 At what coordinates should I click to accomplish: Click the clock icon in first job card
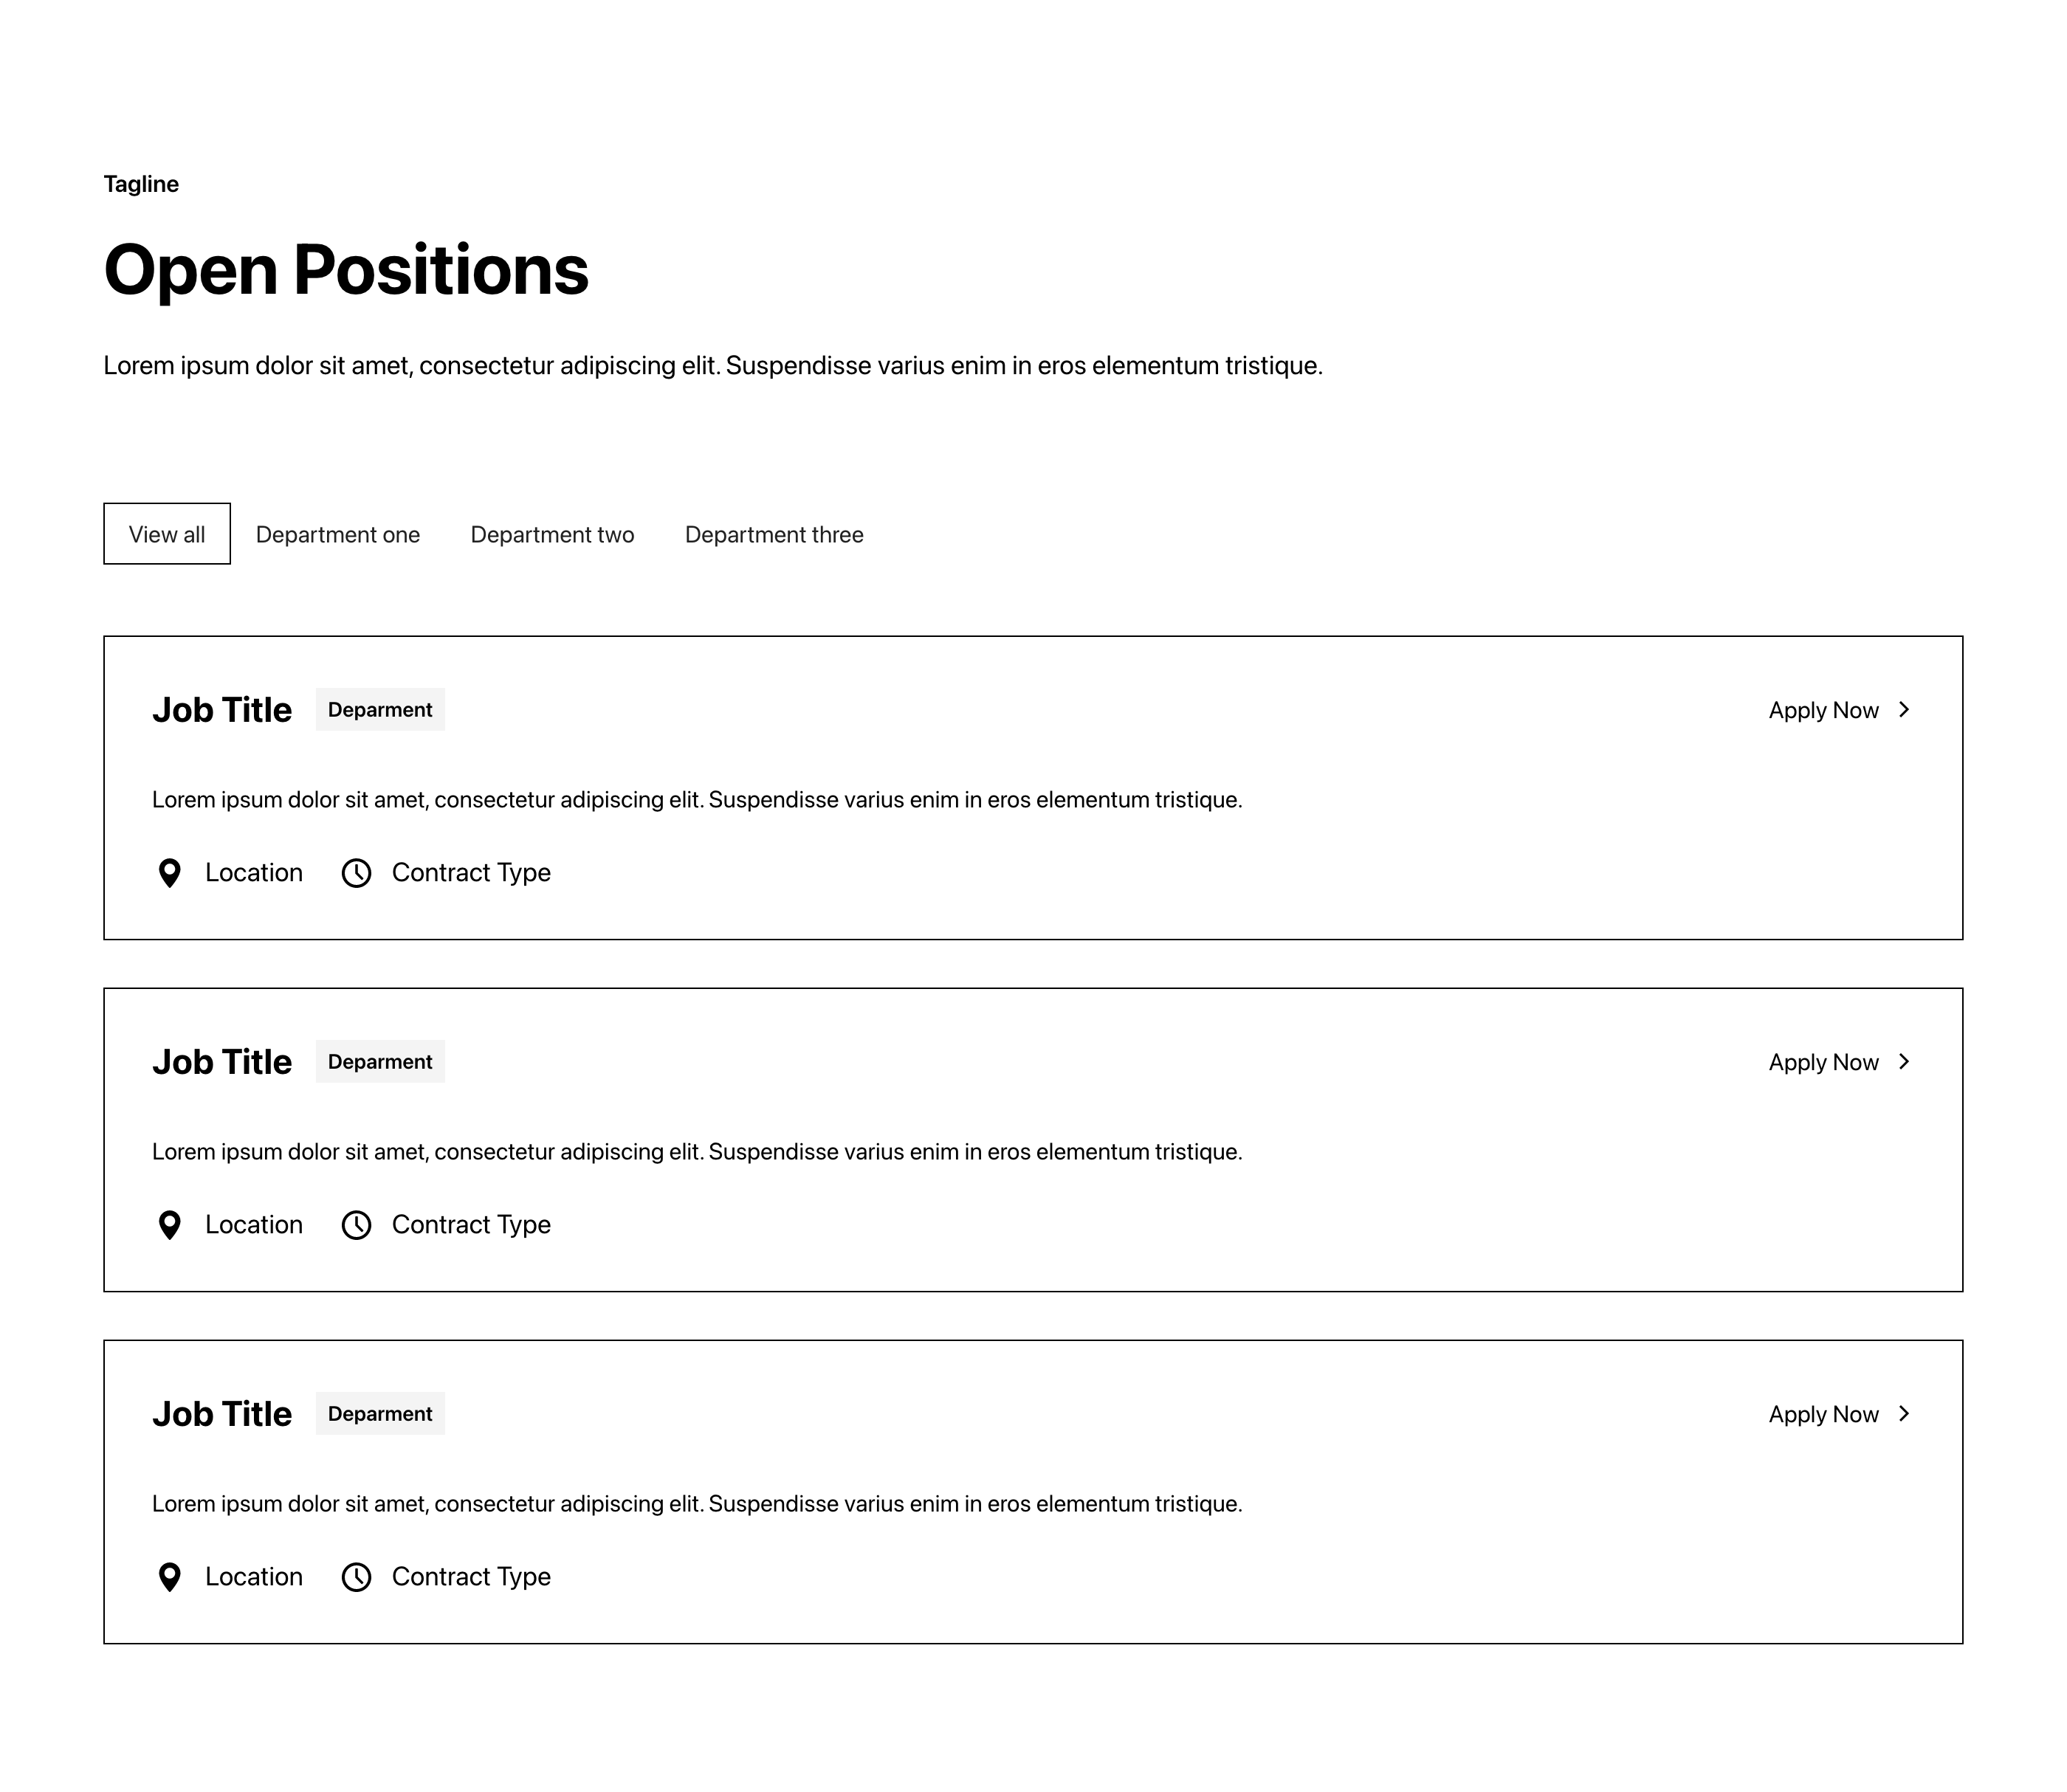click(356, 873)
